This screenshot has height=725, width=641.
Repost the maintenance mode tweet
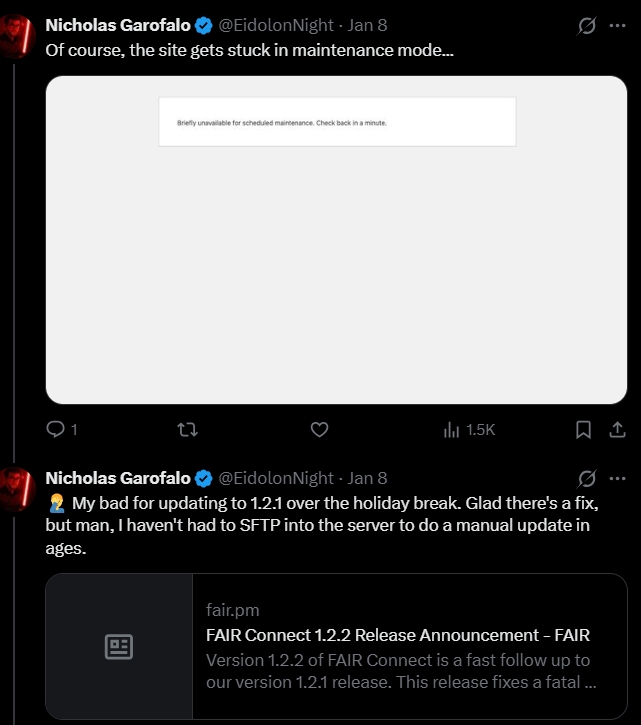(x=187, y=429)
